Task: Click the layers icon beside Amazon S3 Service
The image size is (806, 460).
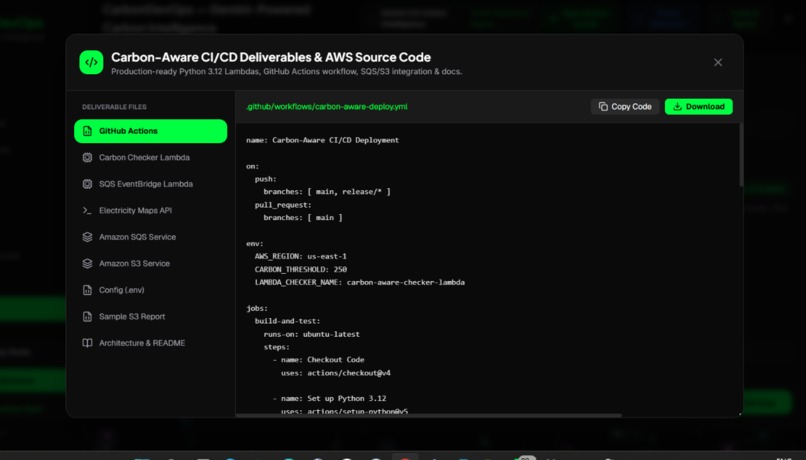Action: 87,264
